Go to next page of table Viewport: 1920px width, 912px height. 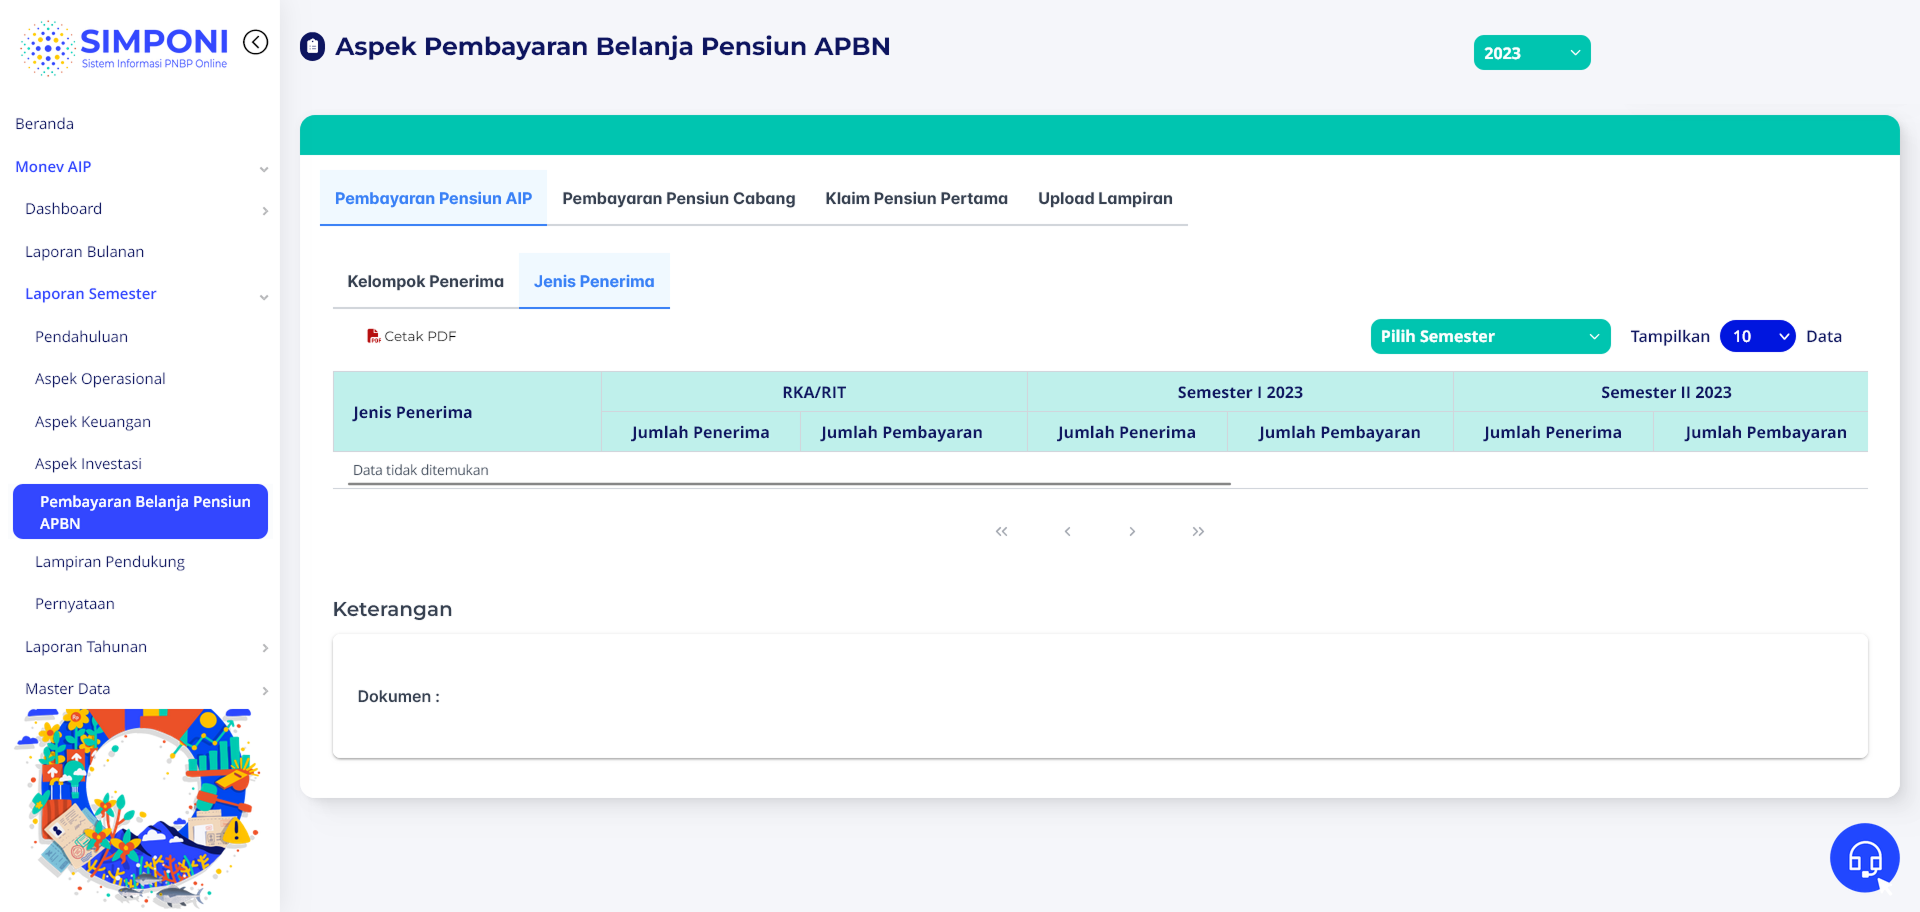[1132, 531]
